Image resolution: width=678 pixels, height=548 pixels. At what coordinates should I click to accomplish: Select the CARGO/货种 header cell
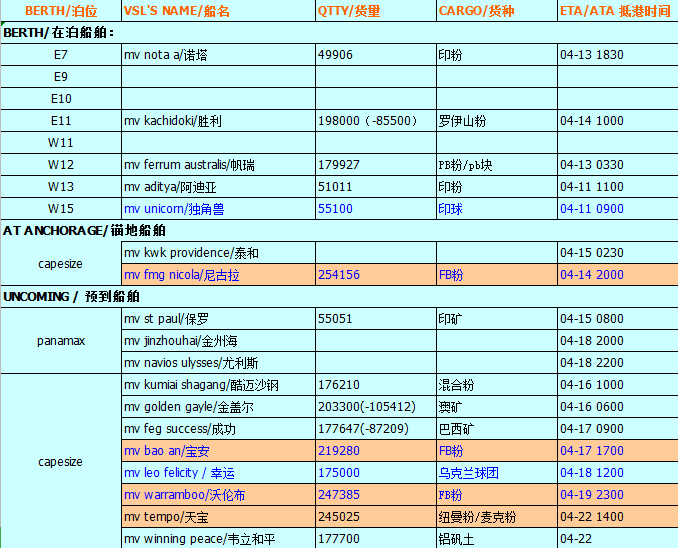(x=497, y=10)
